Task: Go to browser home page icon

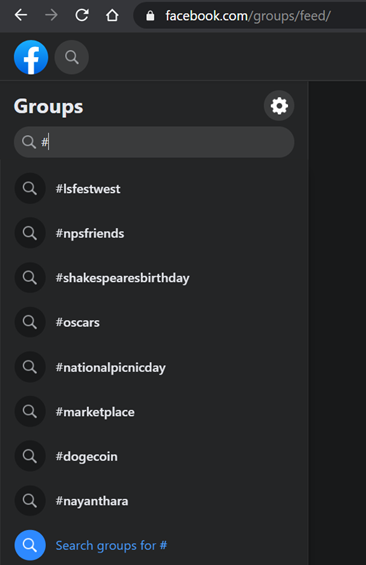Action: [x=112, y=15]
